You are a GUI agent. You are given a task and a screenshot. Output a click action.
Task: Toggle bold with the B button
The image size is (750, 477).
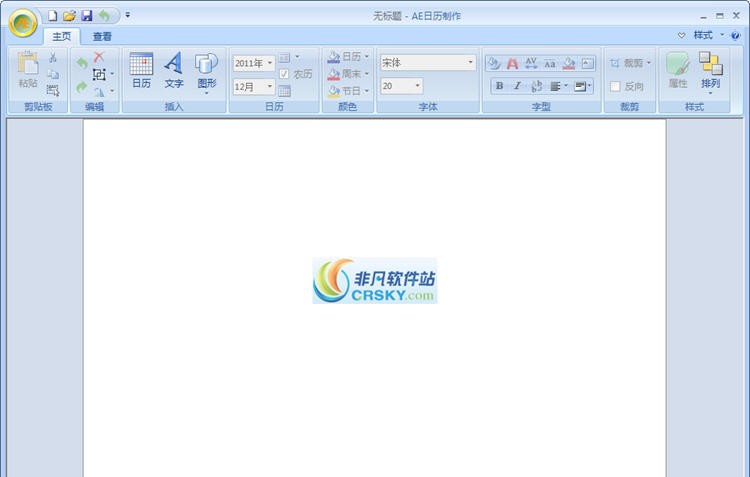(499, 86)
